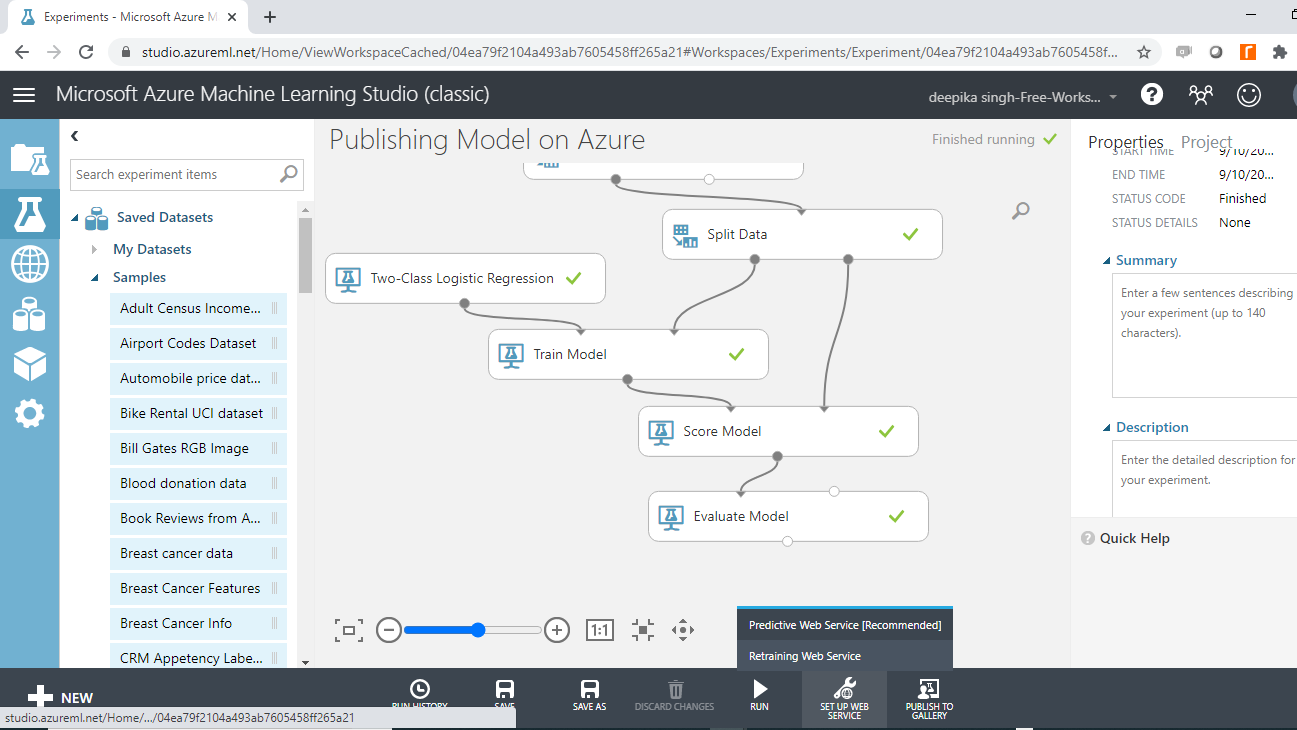Select the Two-Class Logistic Regression module
This screenshot has width=1297, height=730.
point(465,278)
